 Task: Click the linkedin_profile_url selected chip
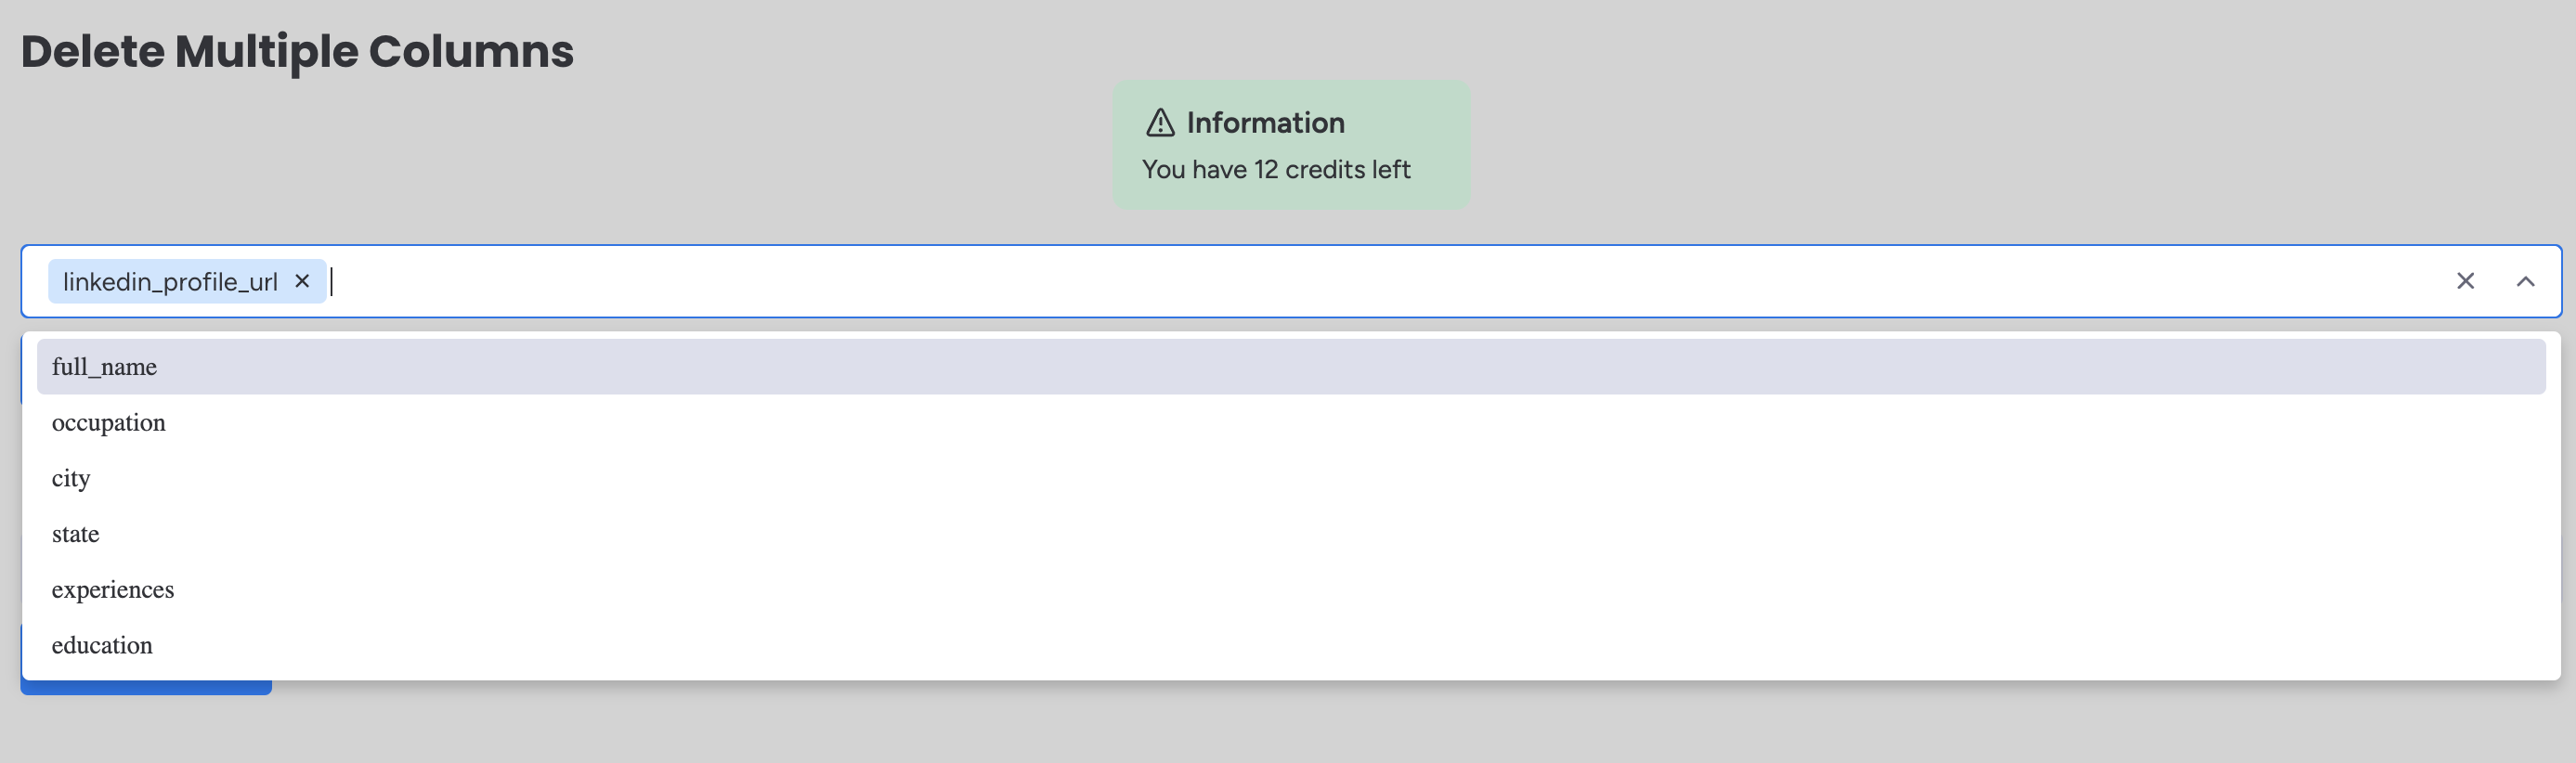click(170, 281)
